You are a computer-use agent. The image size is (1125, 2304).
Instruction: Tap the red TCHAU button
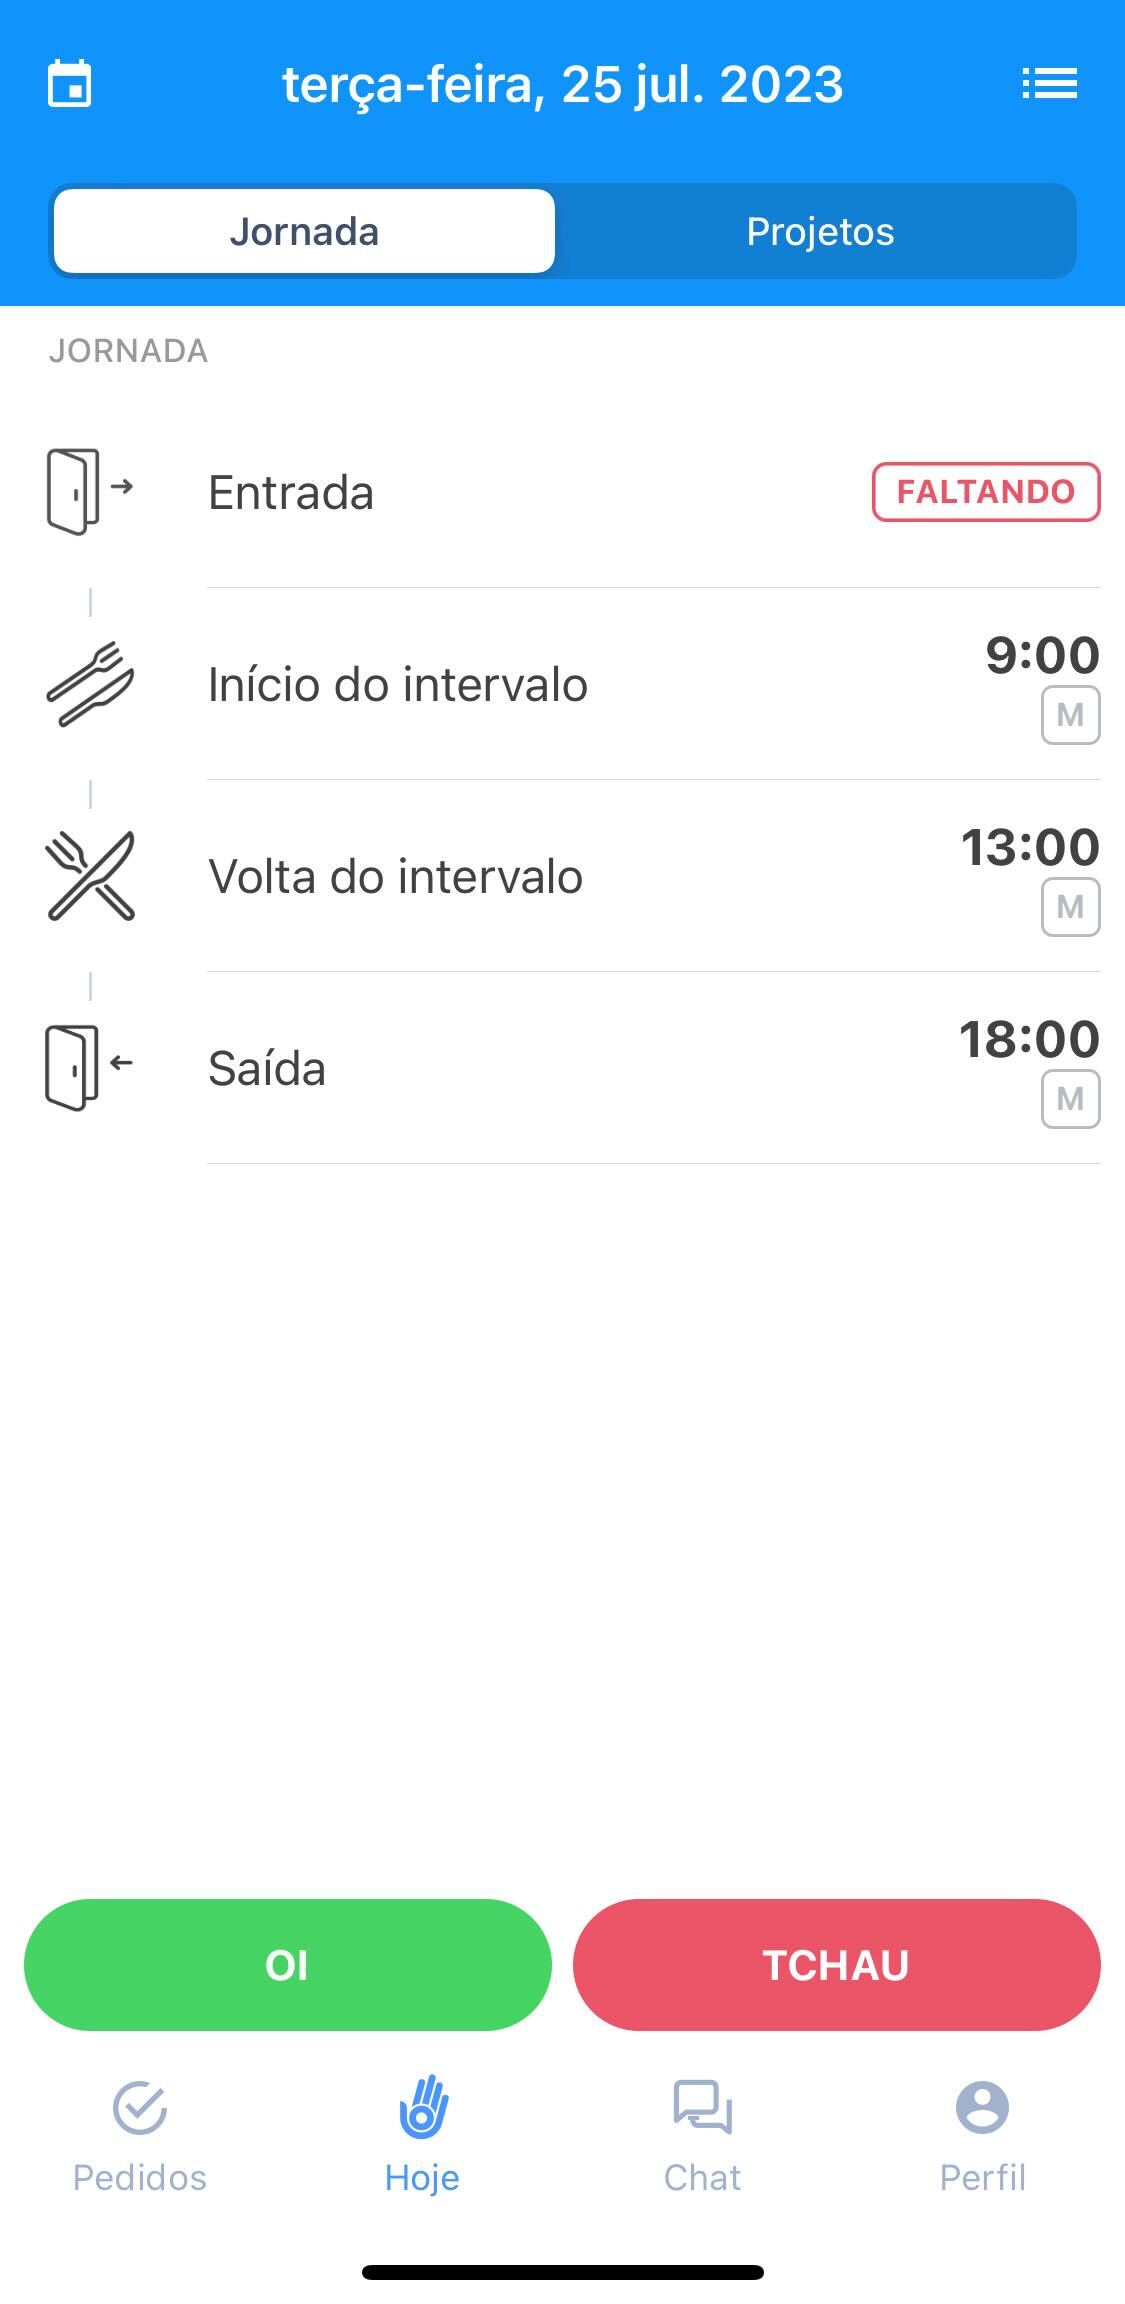click(x=837, y=1964)
